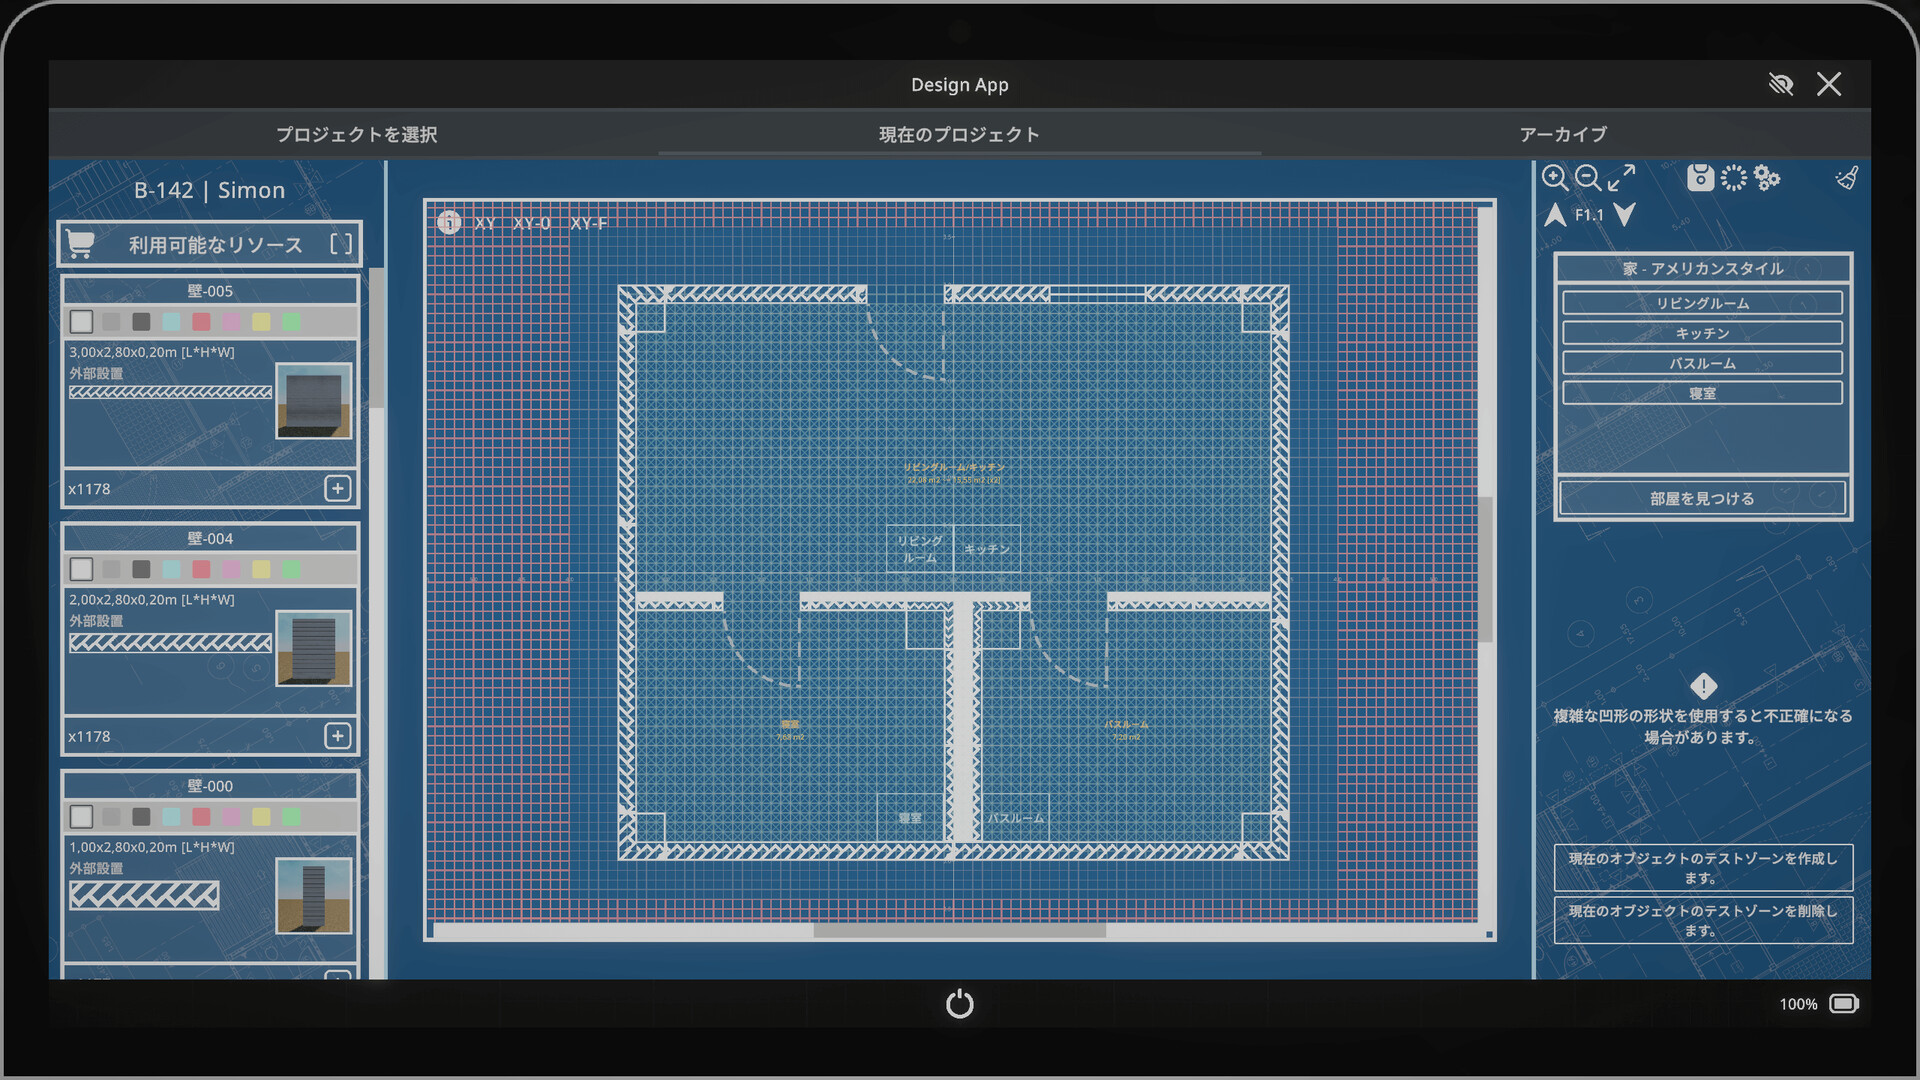
Task: Click the resources list vertical scrollbar
Action: [377, 338]
